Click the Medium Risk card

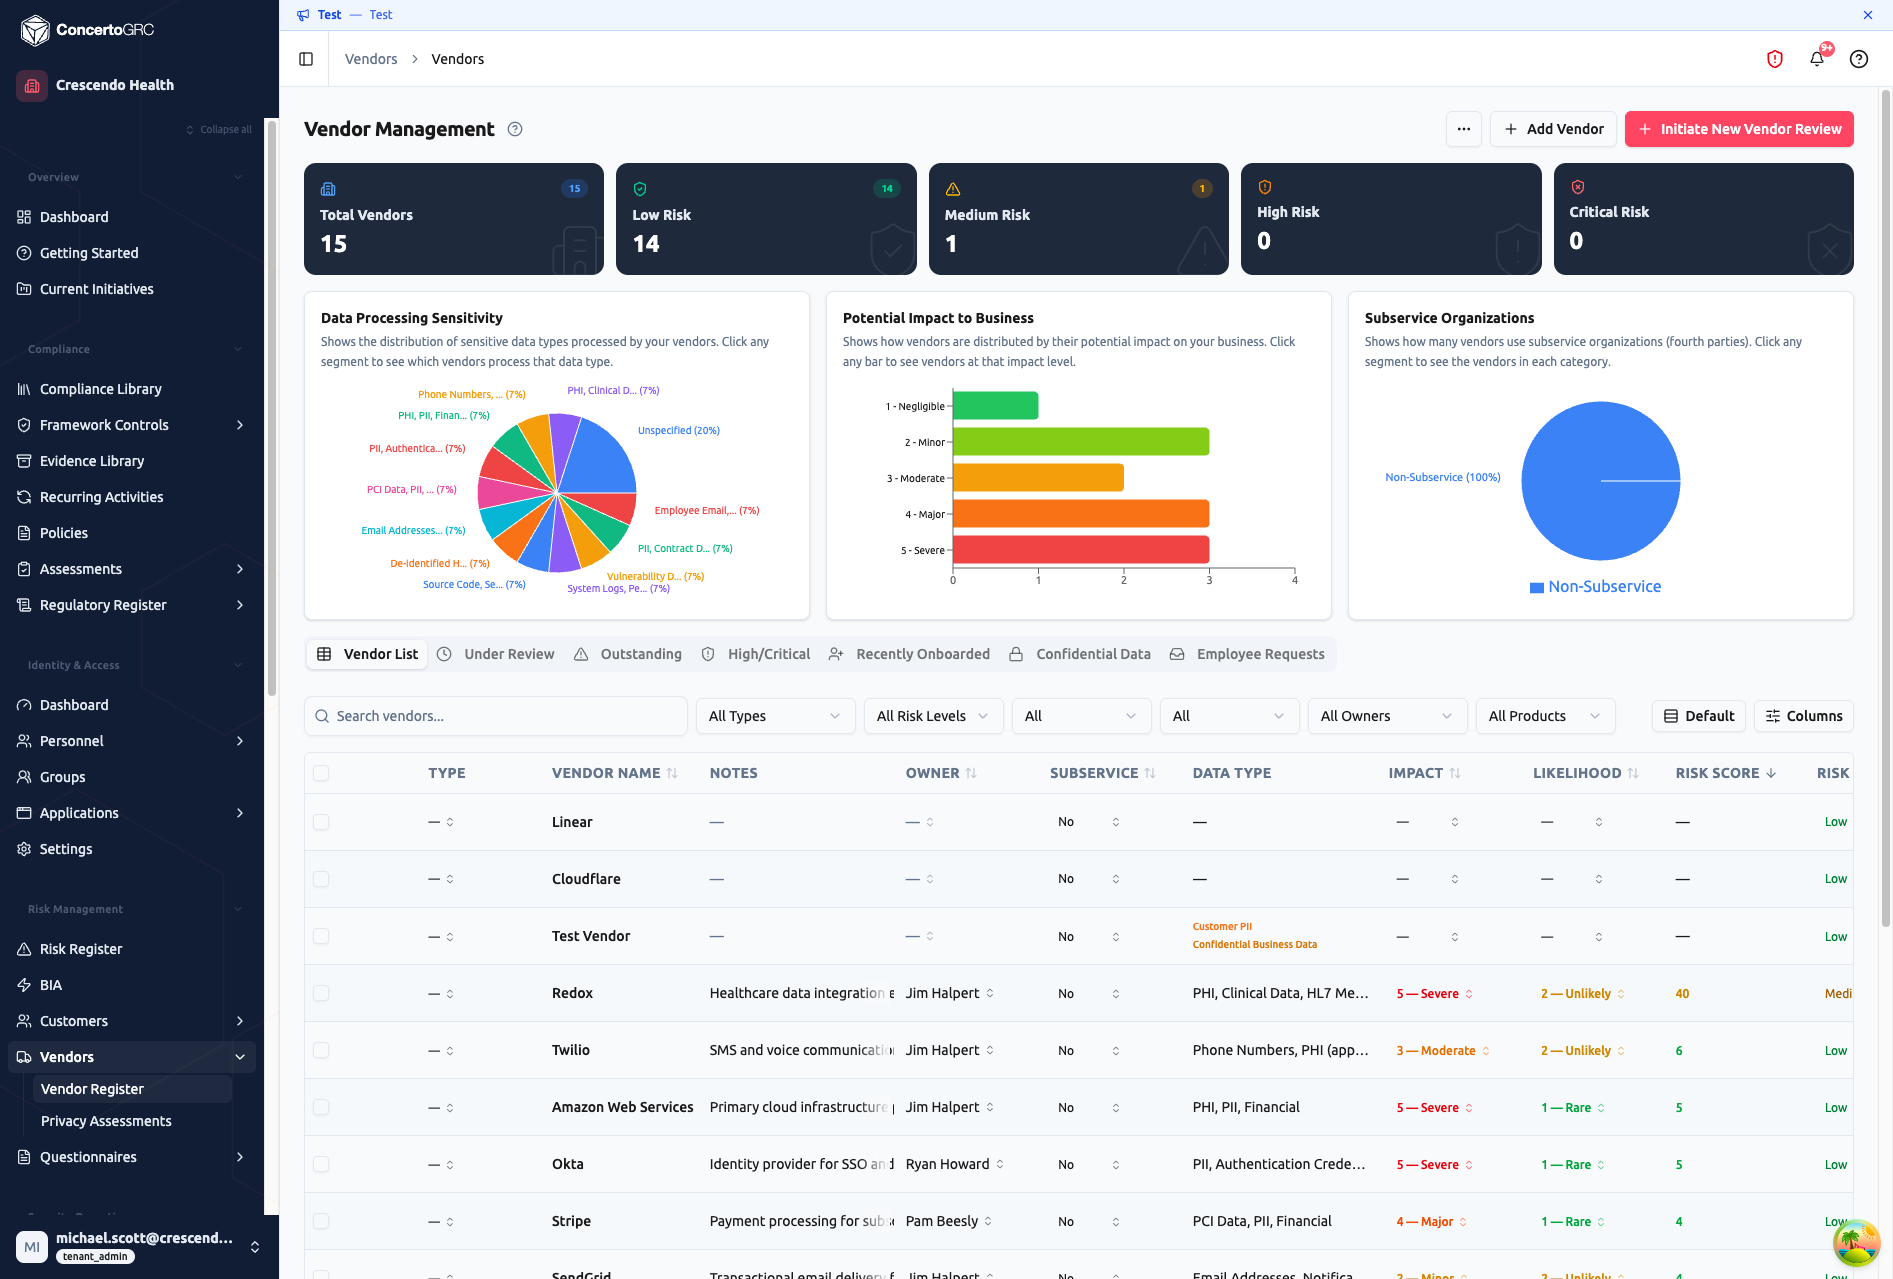(x=1078, y=219)
